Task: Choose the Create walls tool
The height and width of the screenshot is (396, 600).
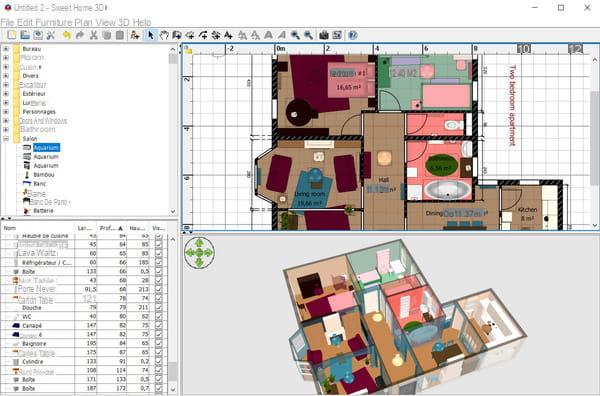Action: point(177,35)
